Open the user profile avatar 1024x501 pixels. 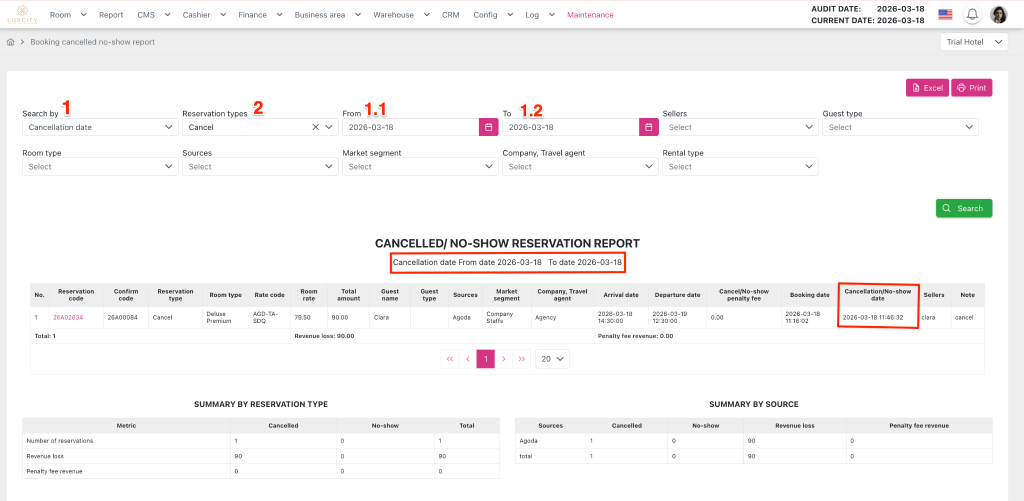998,15
